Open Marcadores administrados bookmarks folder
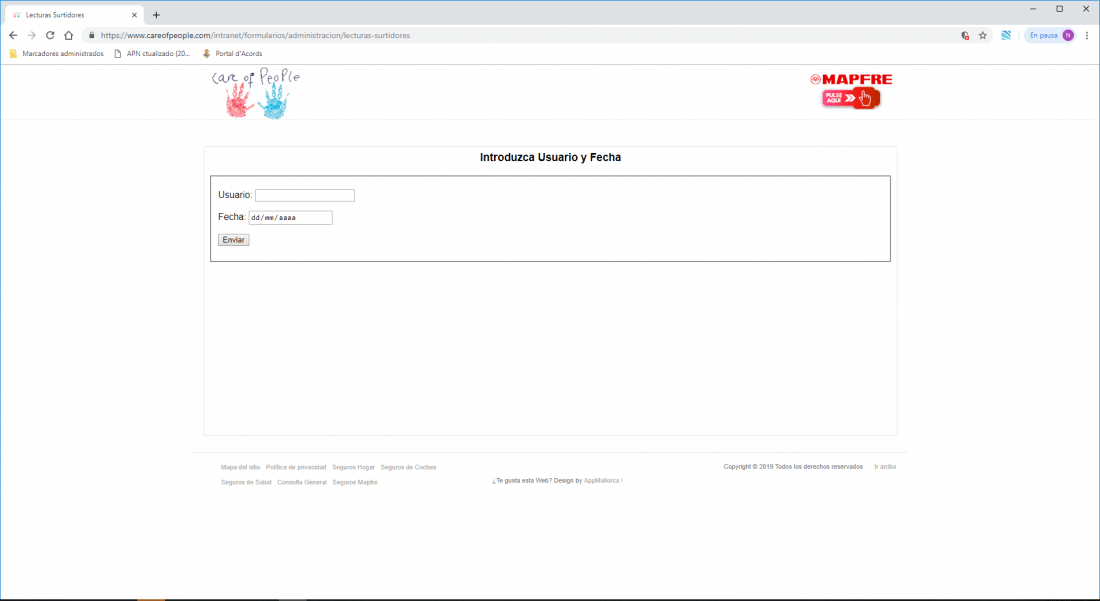The width and height of the screenshot is (1100, 601). tap(57, 53)
